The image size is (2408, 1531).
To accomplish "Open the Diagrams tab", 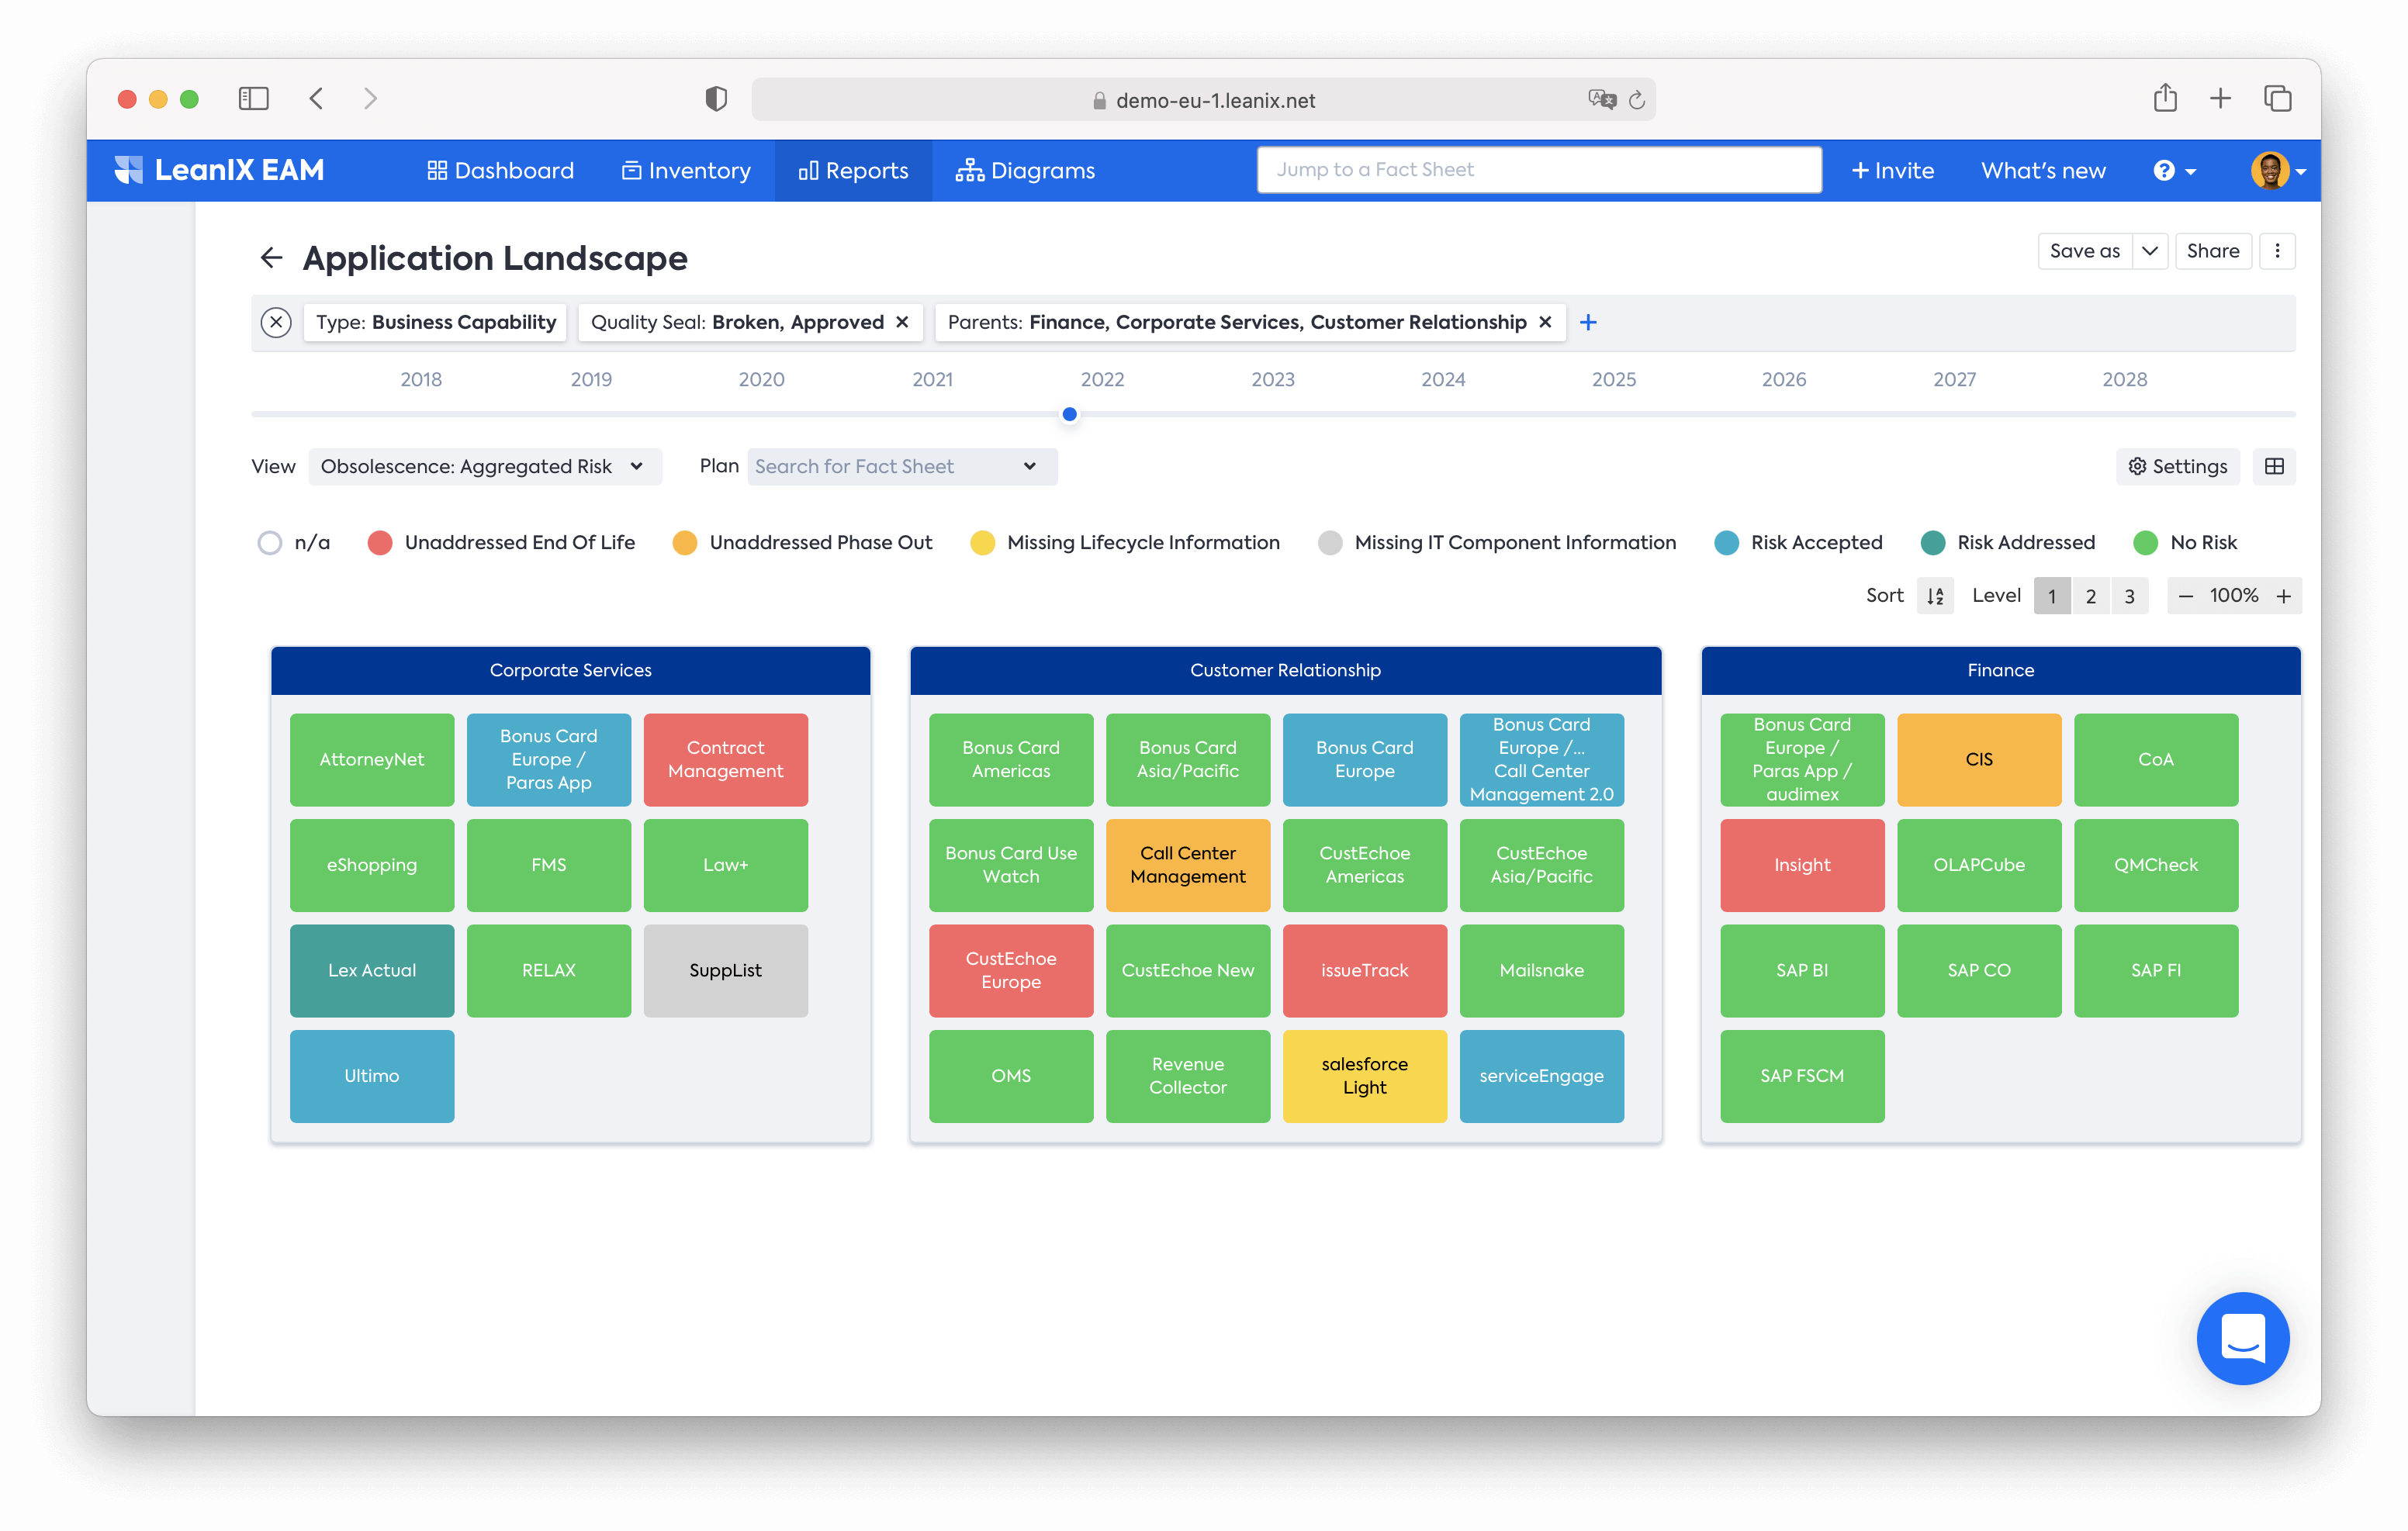I will 1025,170.
